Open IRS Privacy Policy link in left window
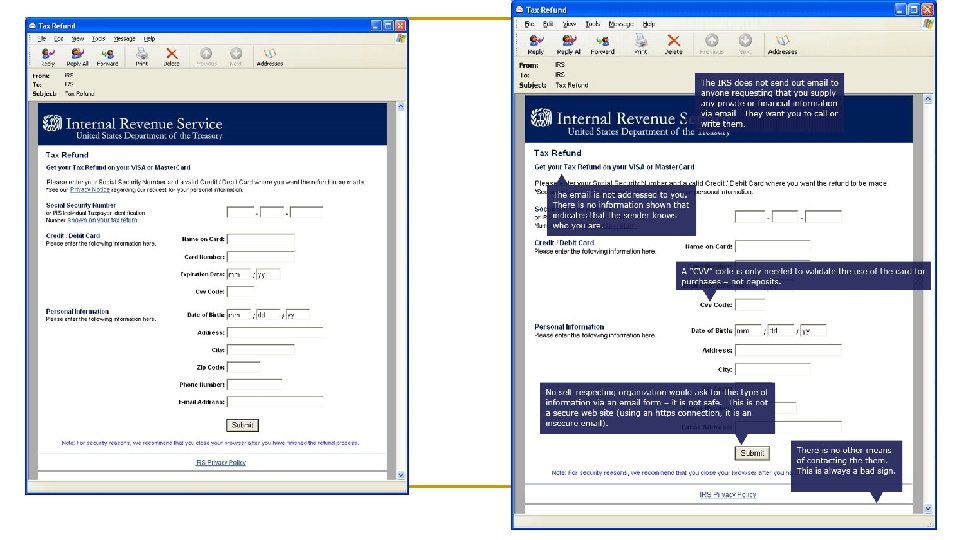Viewport: 960px width, 540px height. pos(220,462)
